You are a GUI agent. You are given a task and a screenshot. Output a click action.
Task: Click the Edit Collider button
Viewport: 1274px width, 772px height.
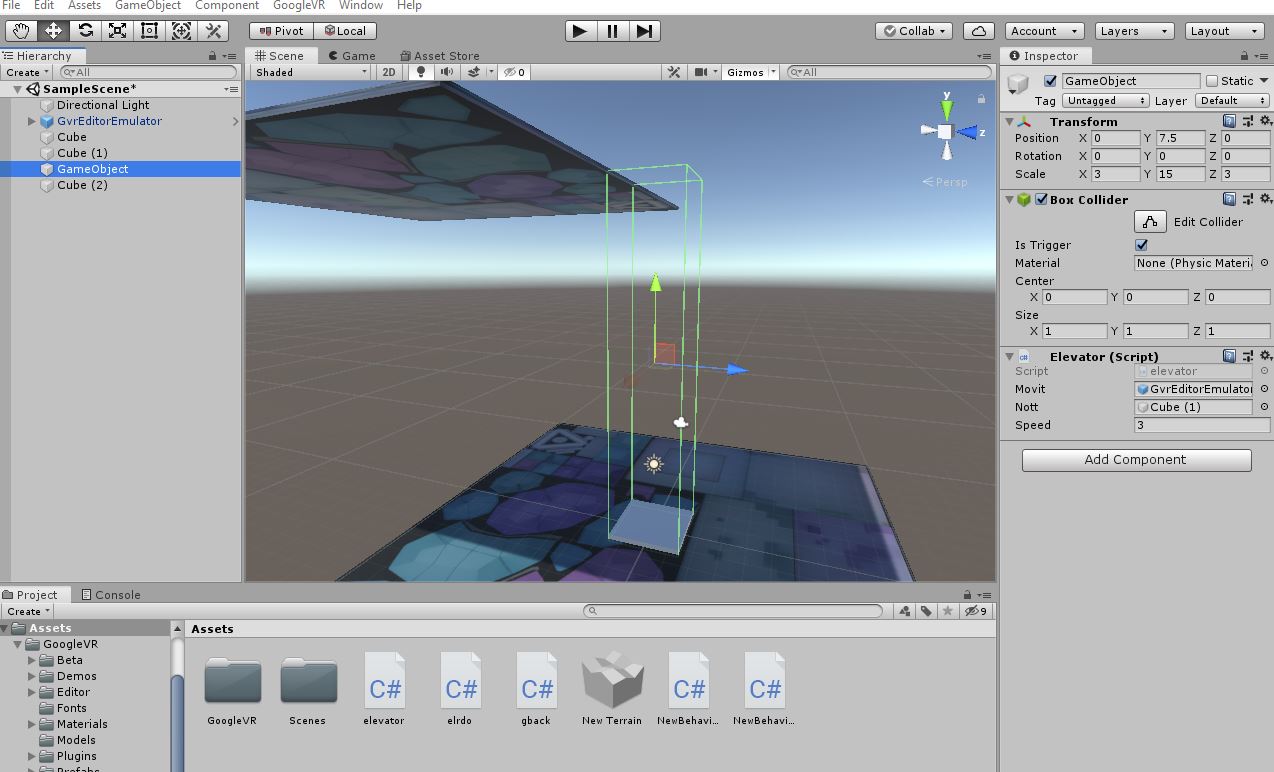(1150, 221)
